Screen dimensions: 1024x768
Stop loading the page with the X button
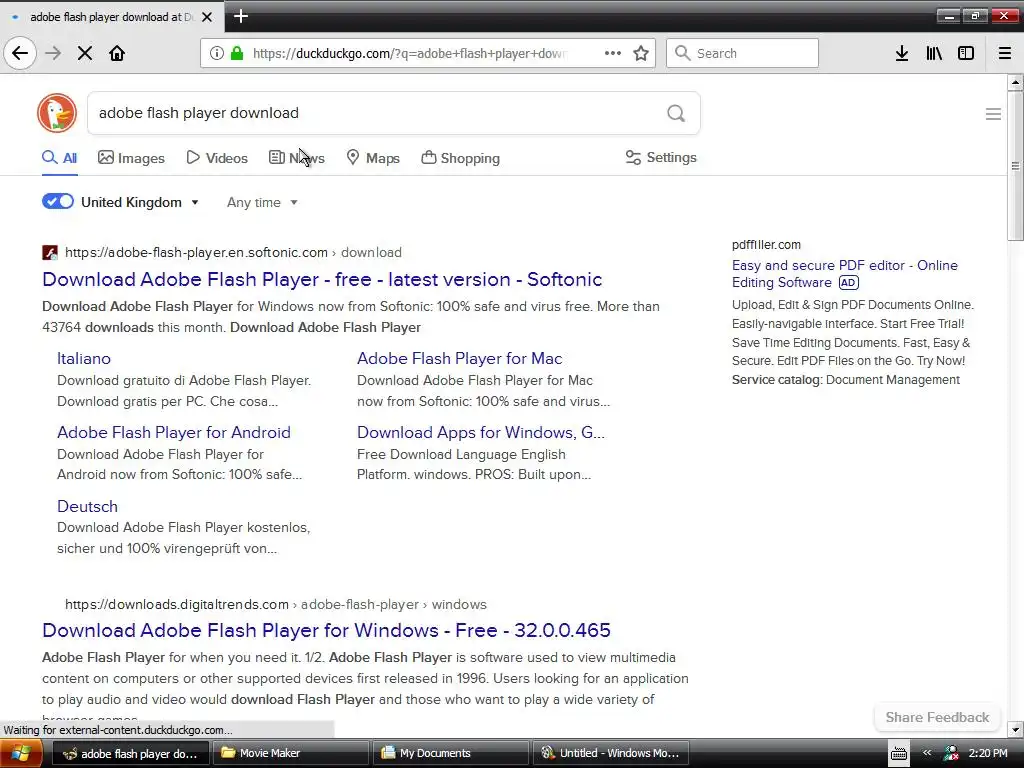tap(85, 53)
